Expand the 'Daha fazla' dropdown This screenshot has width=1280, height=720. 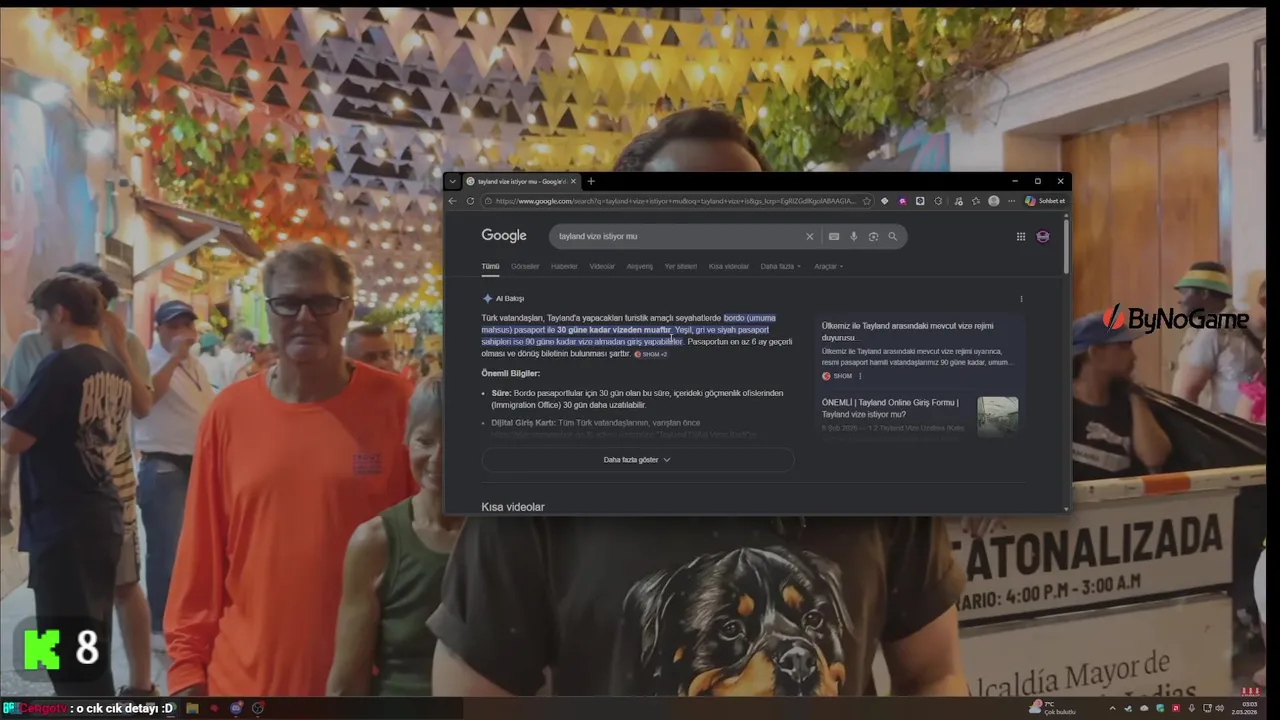(x=780, y=266)
